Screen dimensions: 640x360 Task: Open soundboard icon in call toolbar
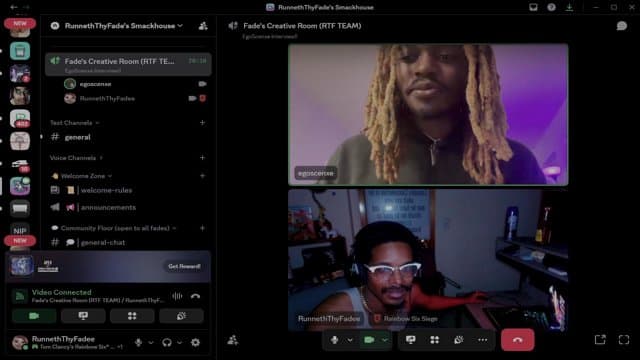pyautogui.click(x=459, y=340)
